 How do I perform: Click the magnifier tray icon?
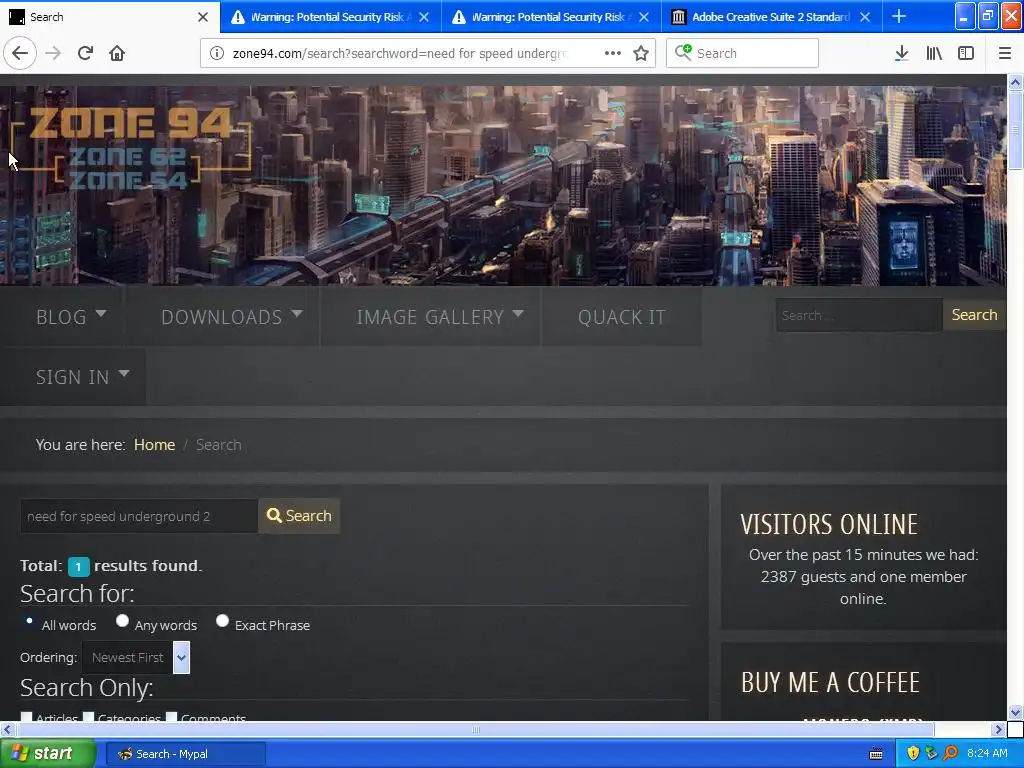click(x=951, y=753)
